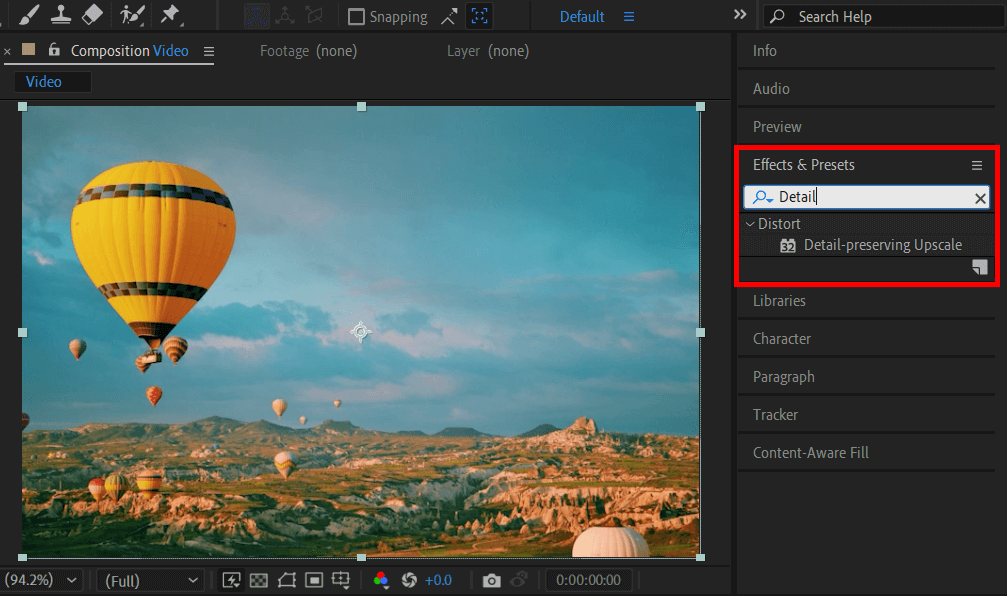Click the Reset Exposure icon

click(x=408, y=581)
